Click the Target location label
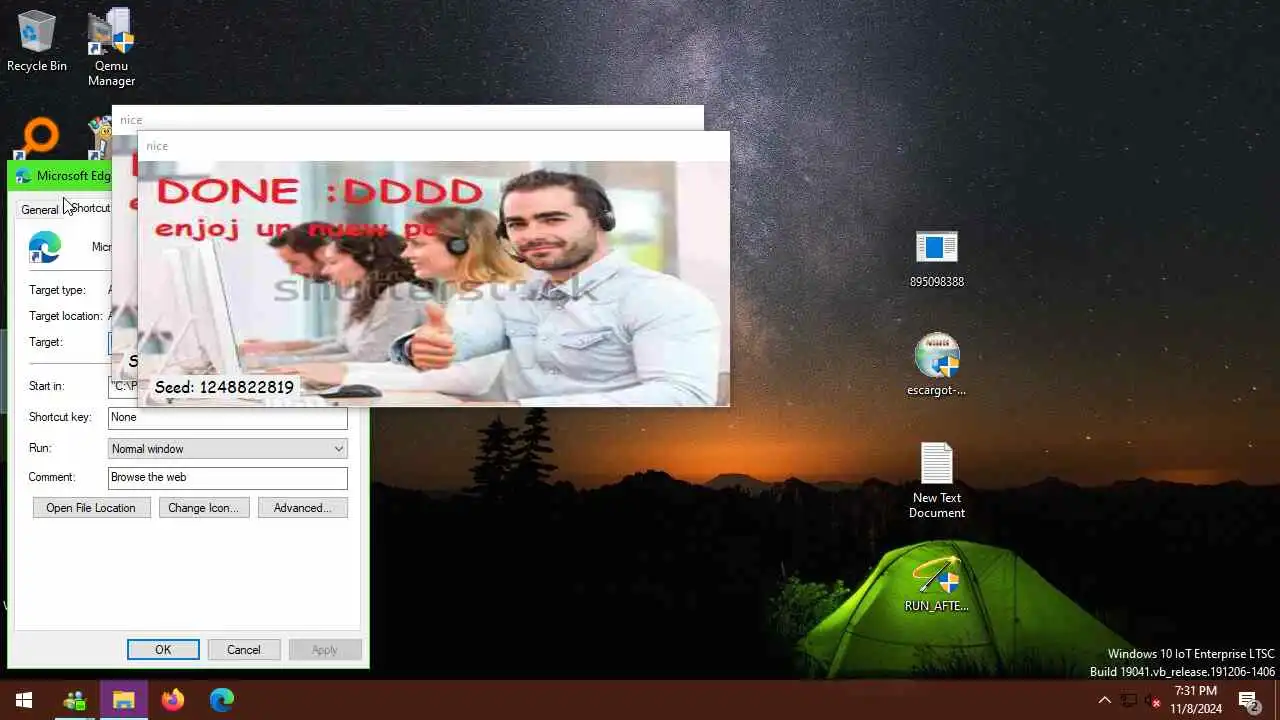1280x720 pixels. (66, 316)
